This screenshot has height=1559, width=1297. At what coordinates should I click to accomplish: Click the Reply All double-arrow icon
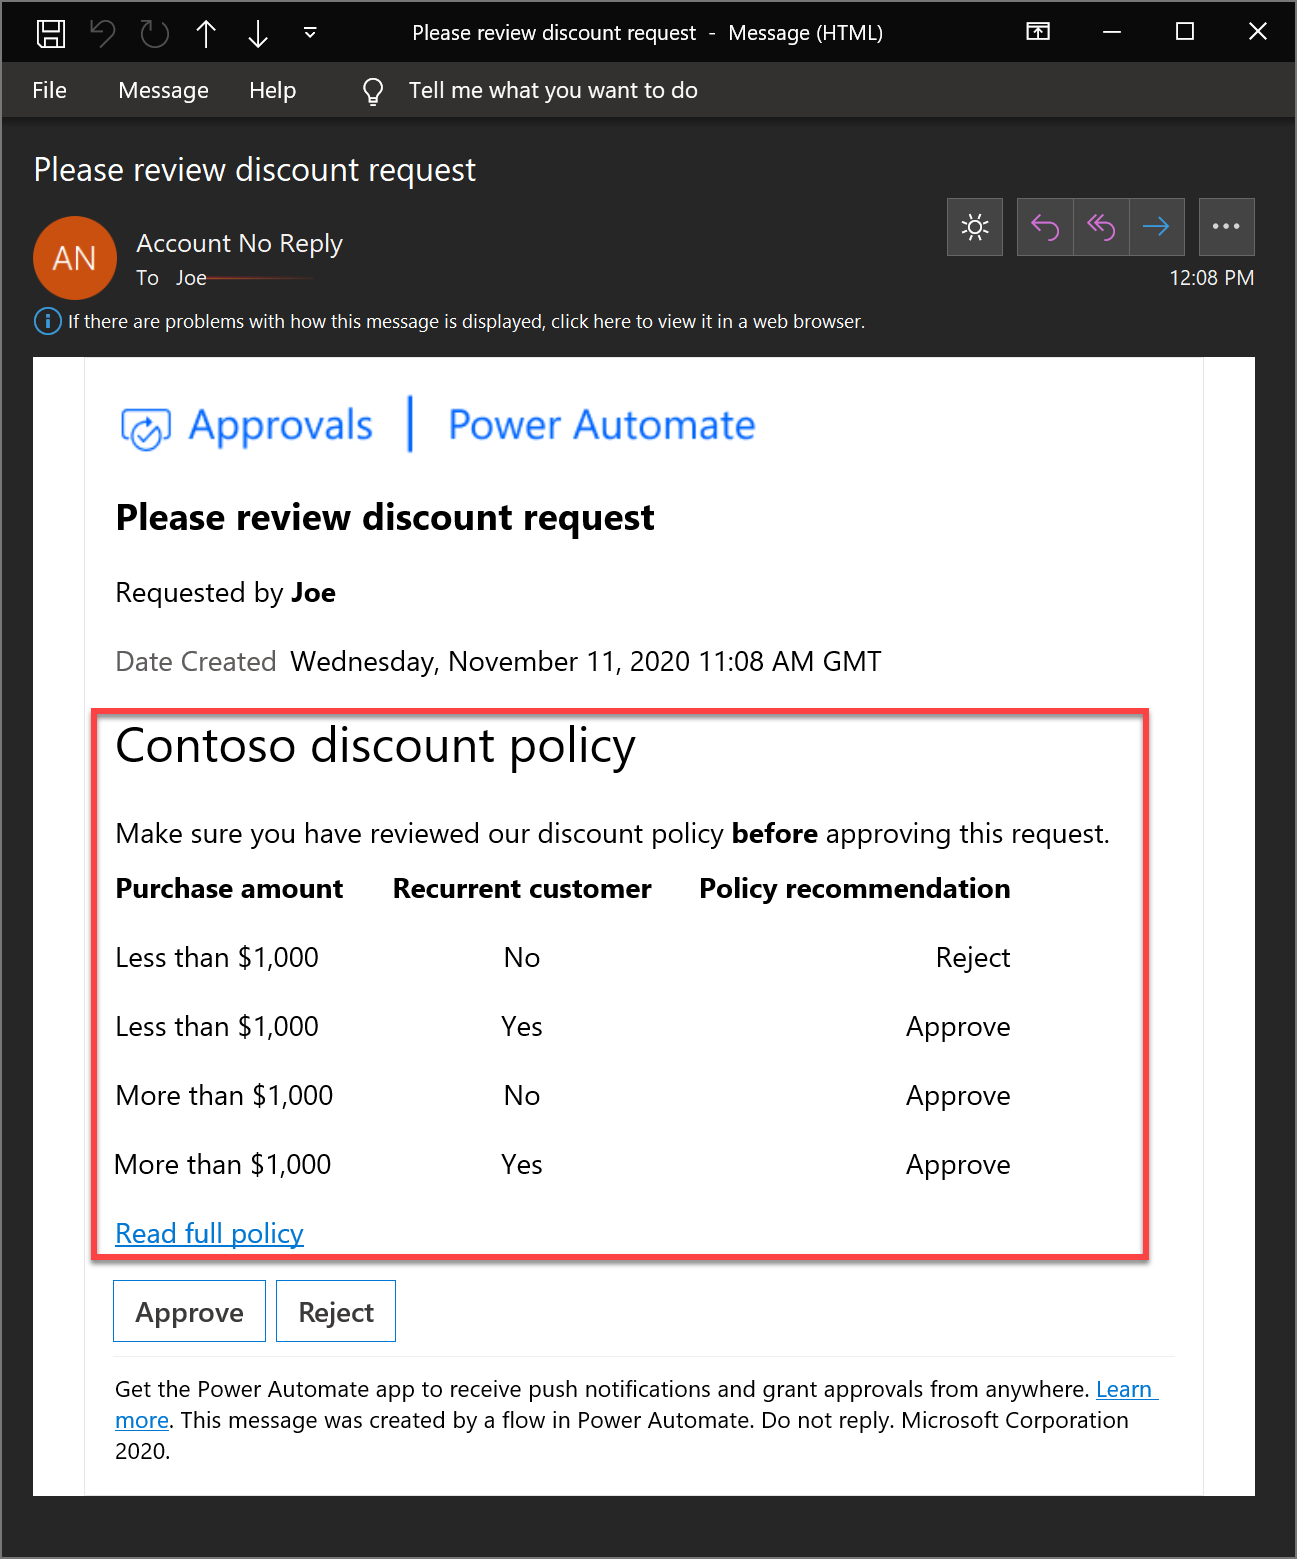point(1101,227)
